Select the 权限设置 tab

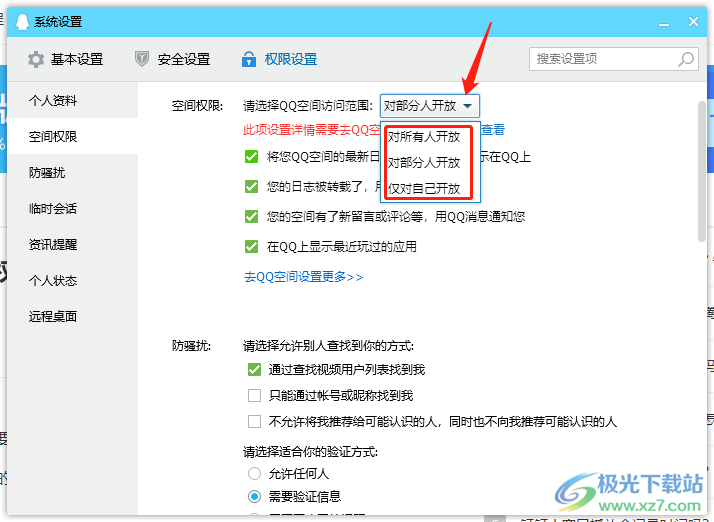click(x=280, y=59)
